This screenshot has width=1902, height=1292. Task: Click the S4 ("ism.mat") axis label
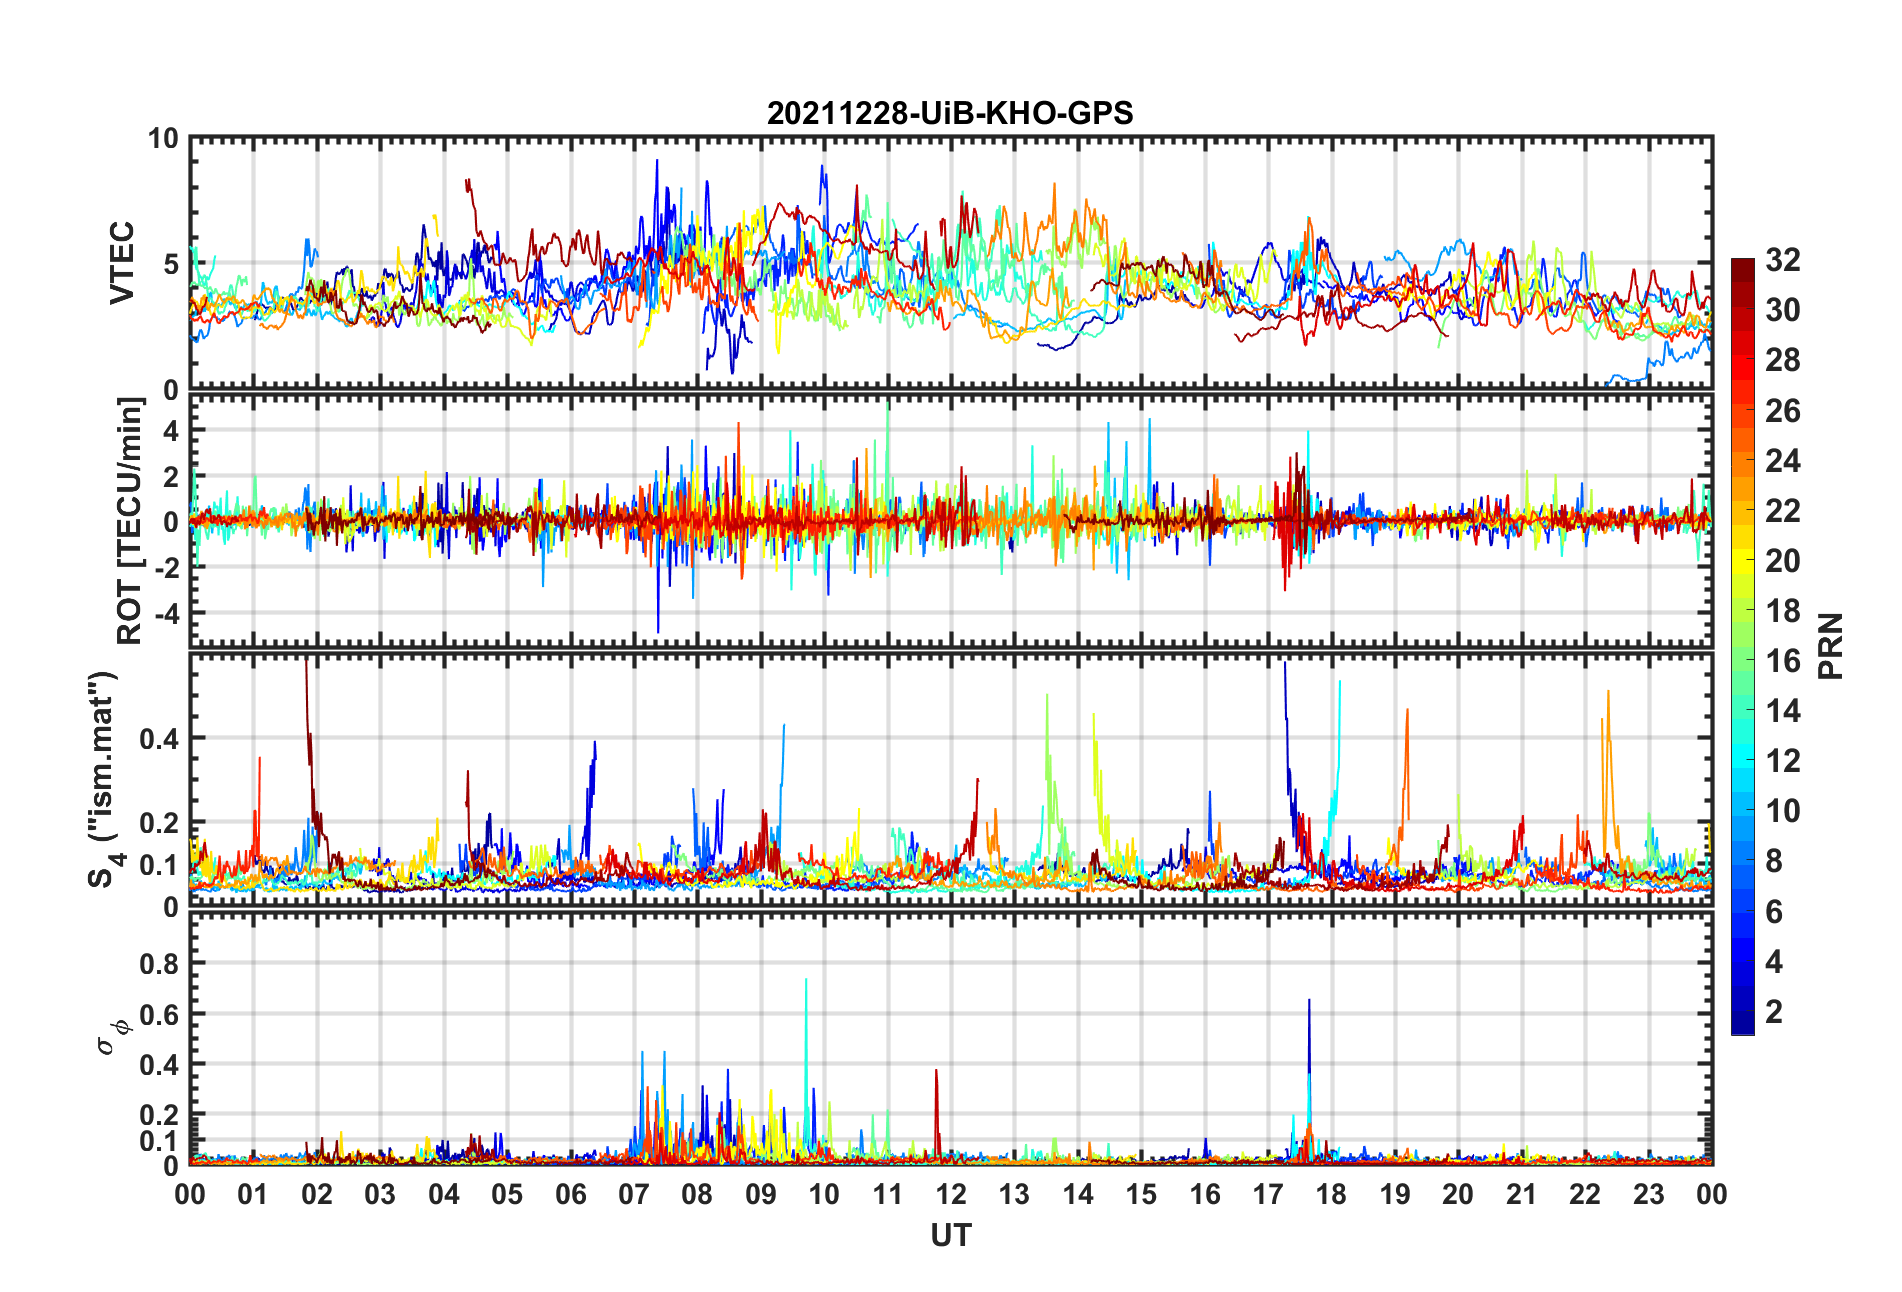point(104,779)
